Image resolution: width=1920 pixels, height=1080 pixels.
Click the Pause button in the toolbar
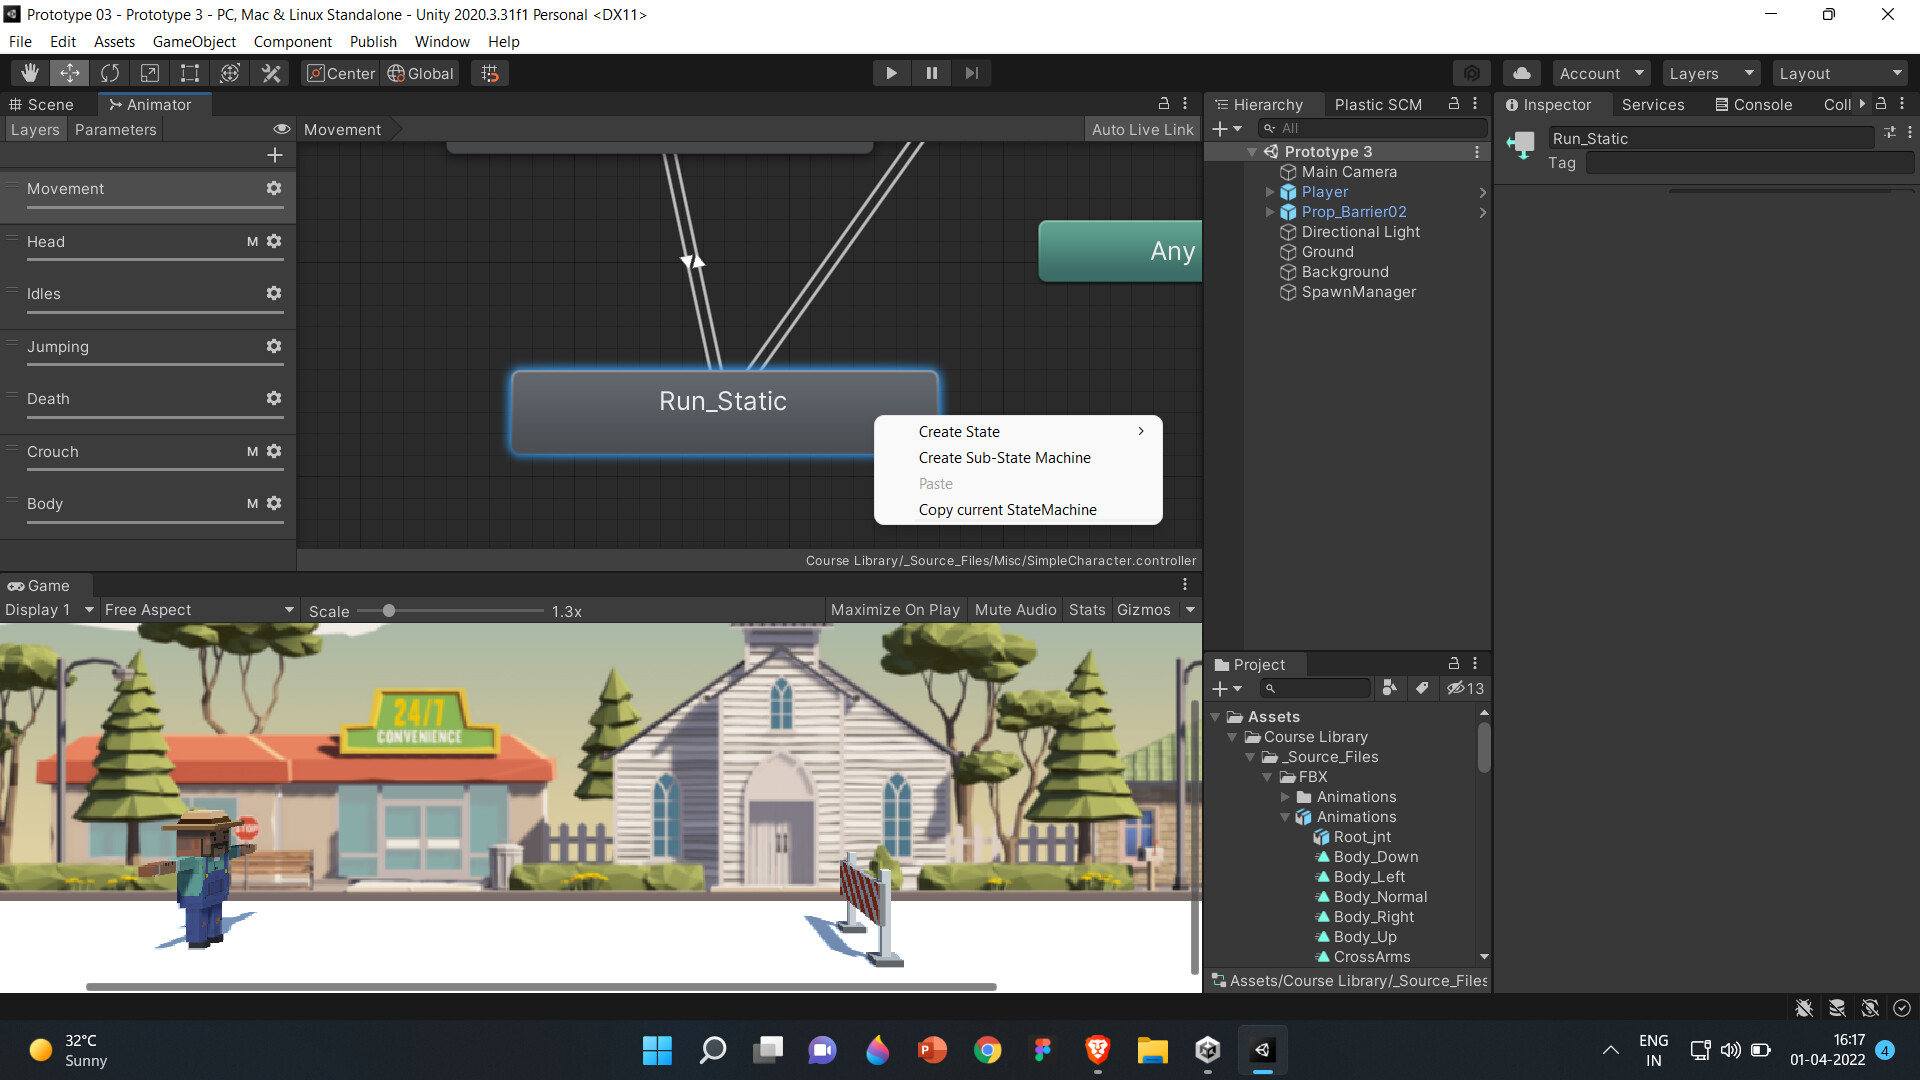pos(931,72)
